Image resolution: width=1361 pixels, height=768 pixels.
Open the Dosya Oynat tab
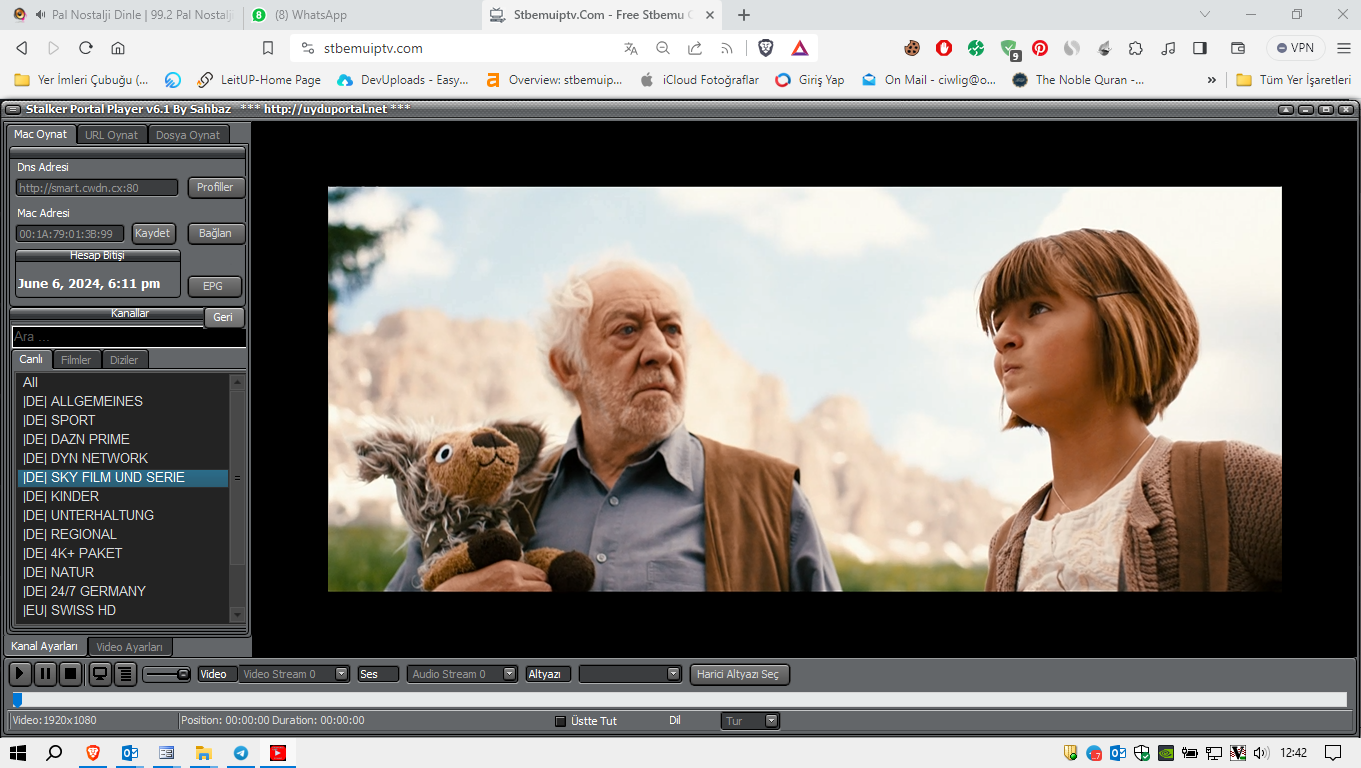click(x=188, y=135)
